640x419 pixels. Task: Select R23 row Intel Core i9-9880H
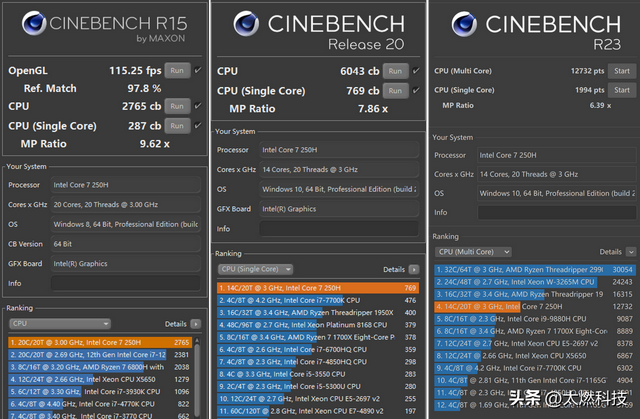pos(535,319)
